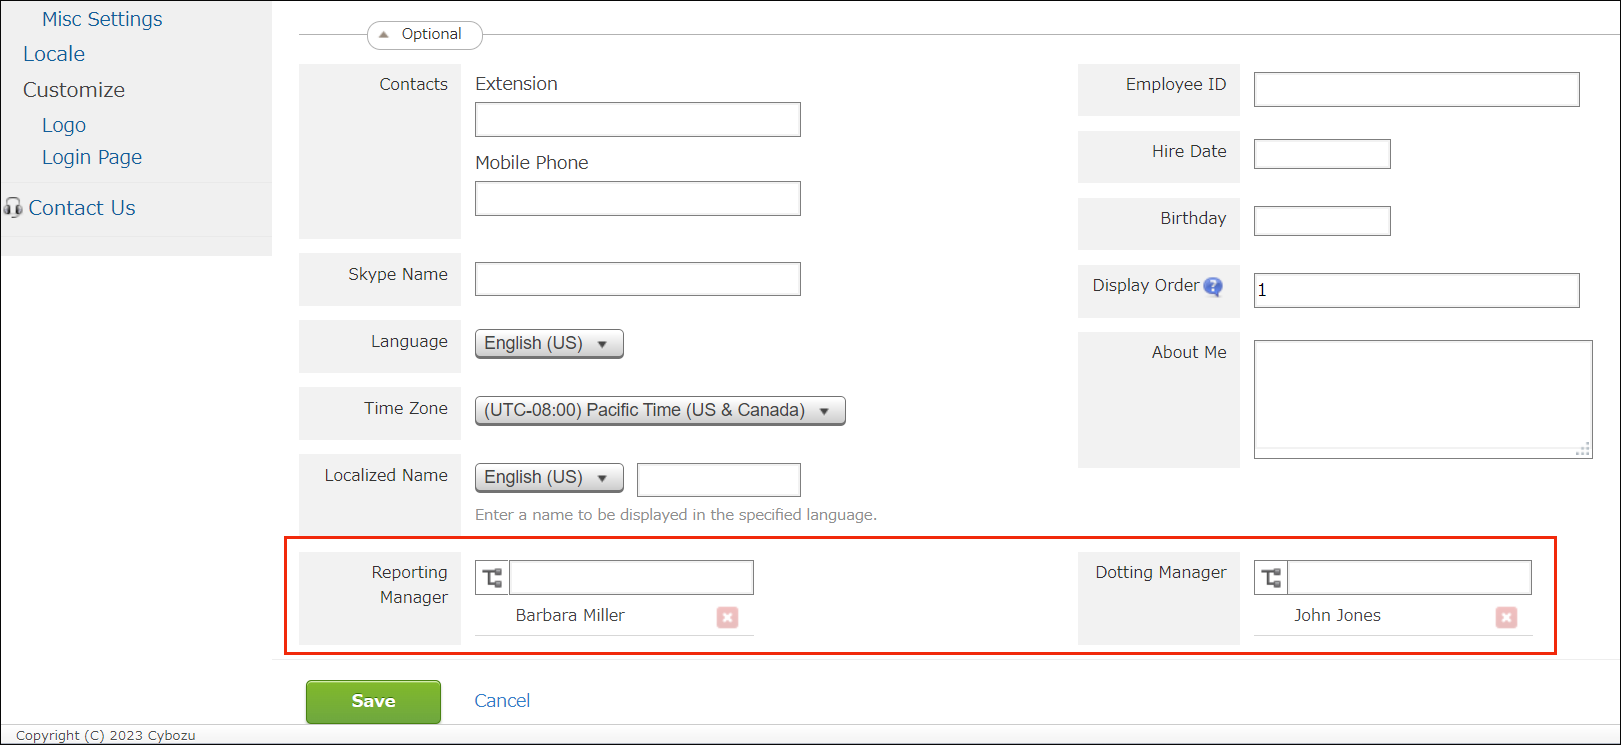Remove John Jones from Dotting Manager
The width and height of the screenshot is (1621, 745).
tap(1506, 617)
